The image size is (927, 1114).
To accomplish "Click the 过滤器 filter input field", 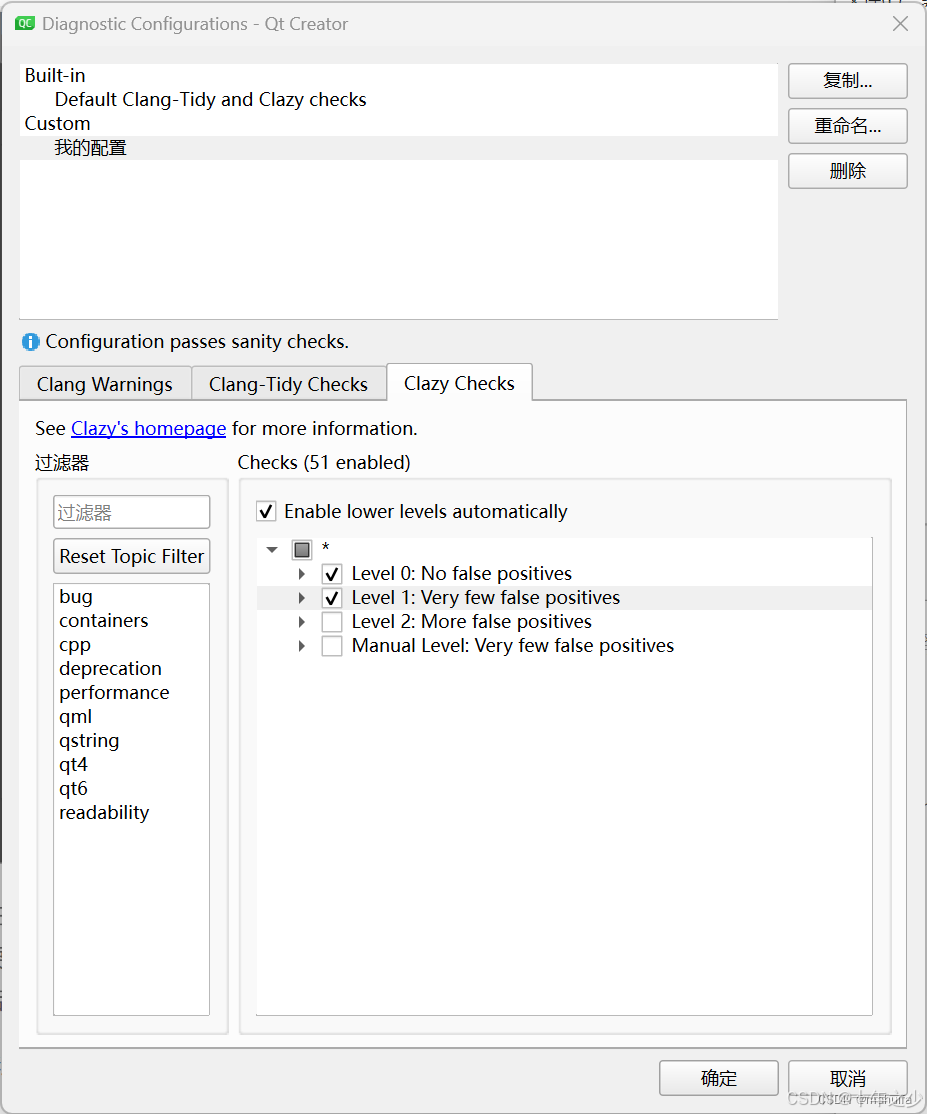I will click(x=131, y=511).
